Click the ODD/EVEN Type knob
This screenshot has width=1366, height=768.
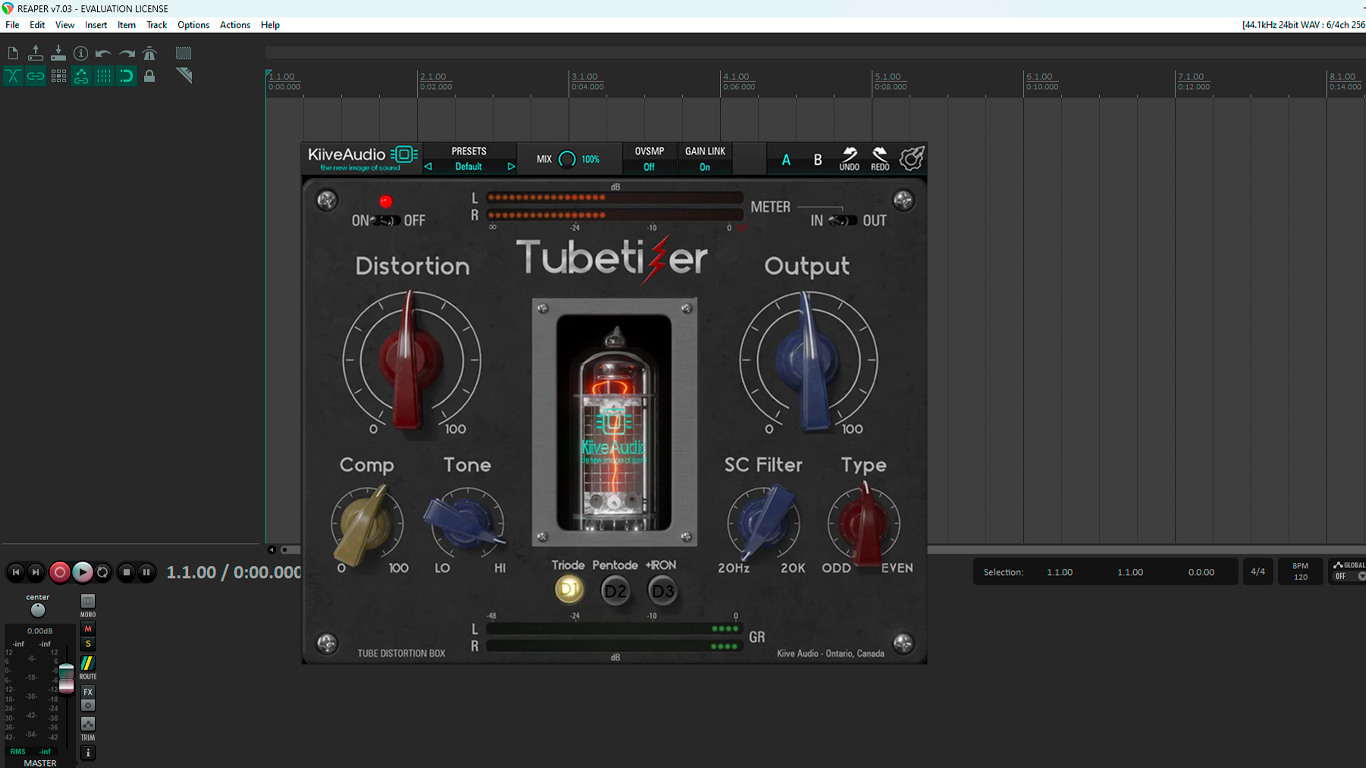863,522
